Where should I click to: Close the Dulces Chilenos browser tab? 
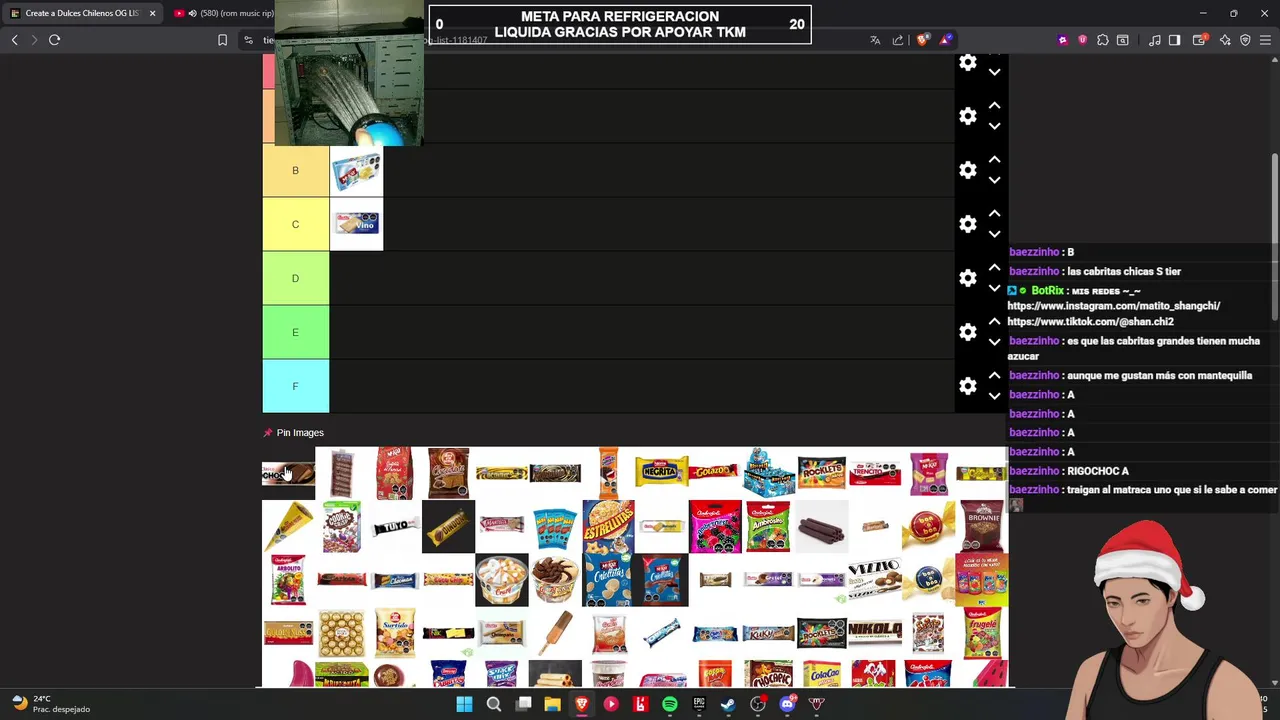(x=152, y=13)
